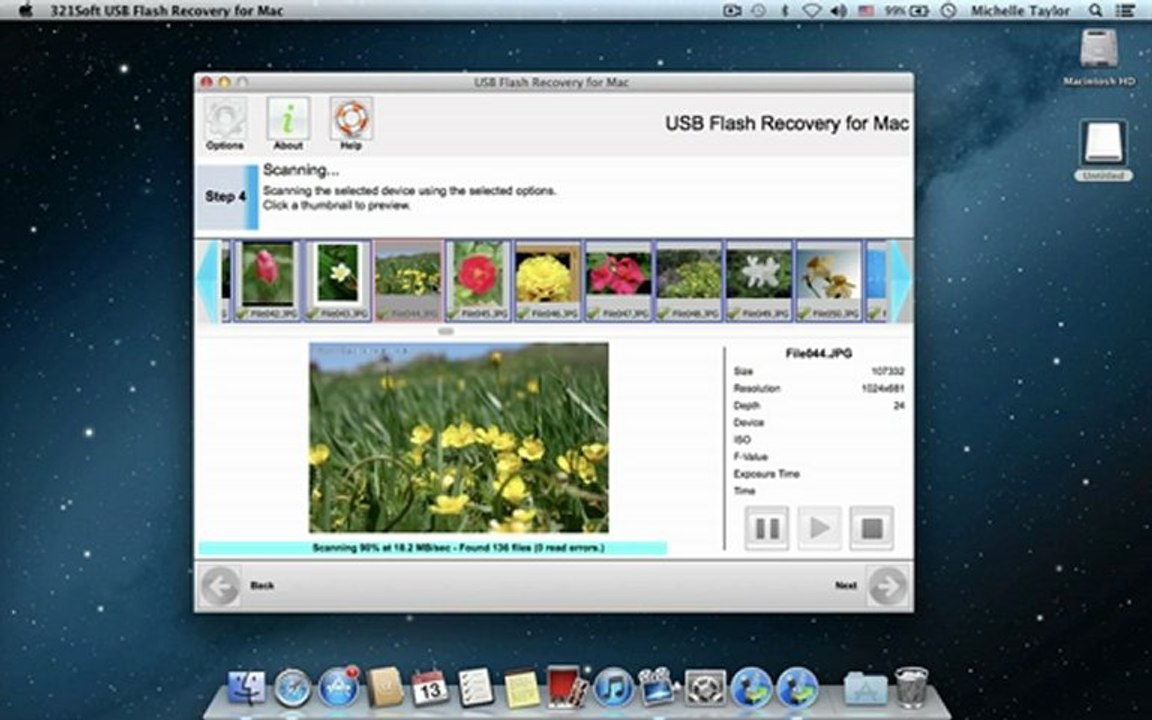Click the File044.JPG name in info panel
This screenshot has width=1152, height=720.
[818, 353]
